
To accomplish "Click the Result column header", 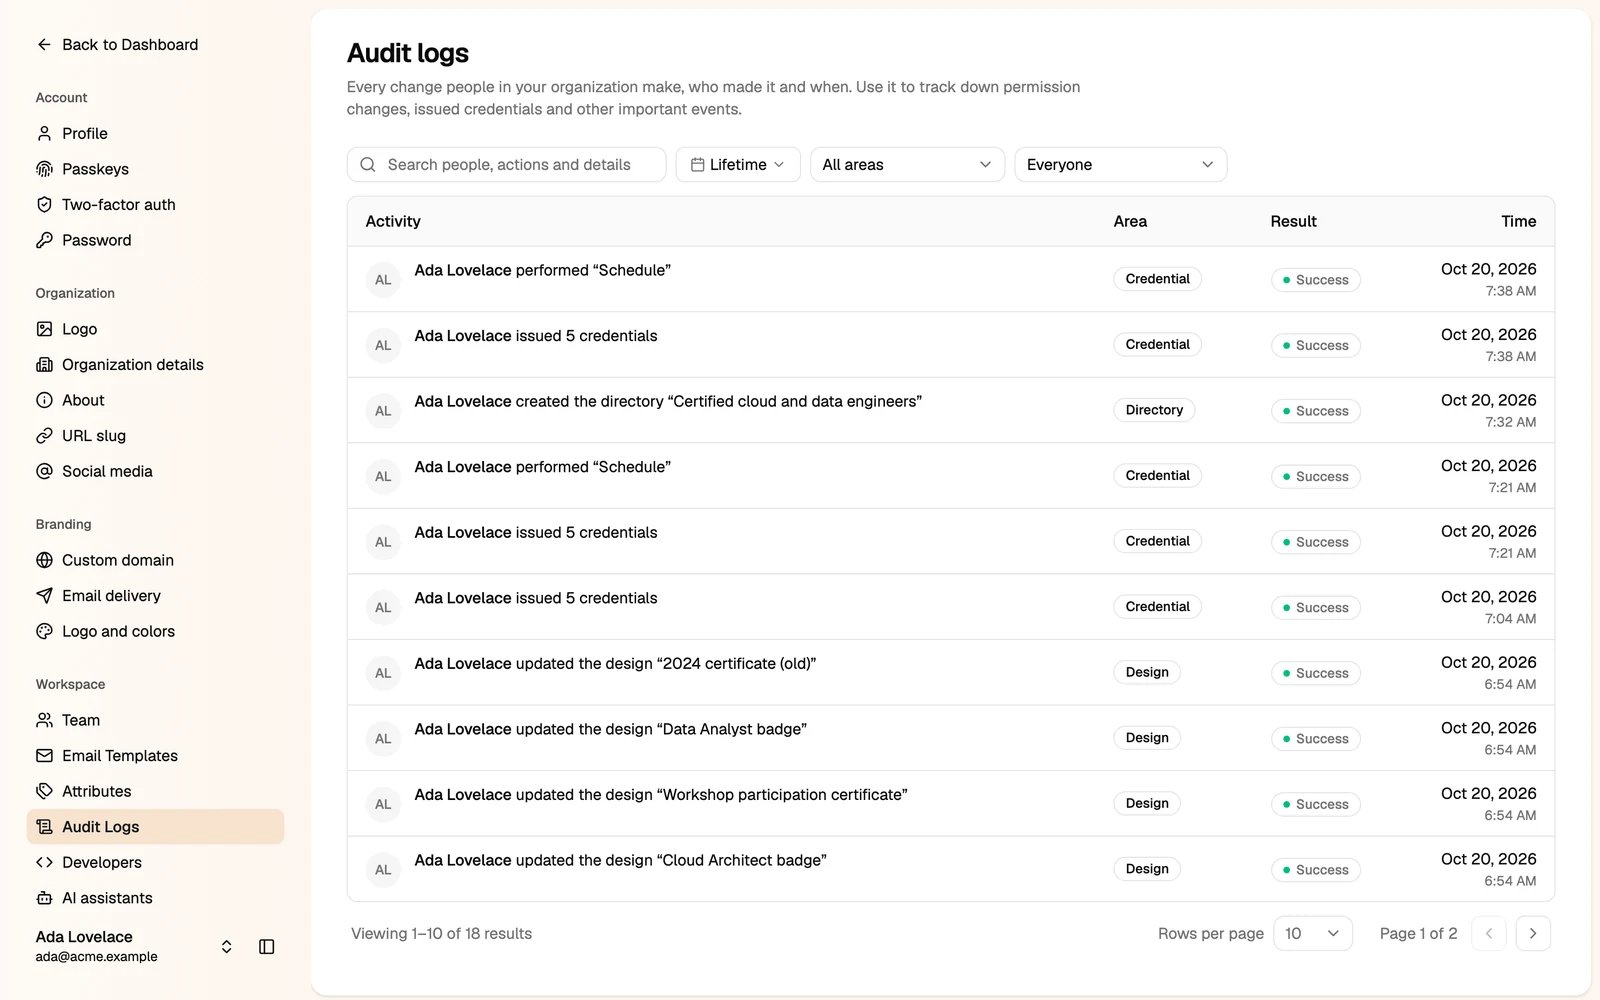I will (x=1293, y=221).
